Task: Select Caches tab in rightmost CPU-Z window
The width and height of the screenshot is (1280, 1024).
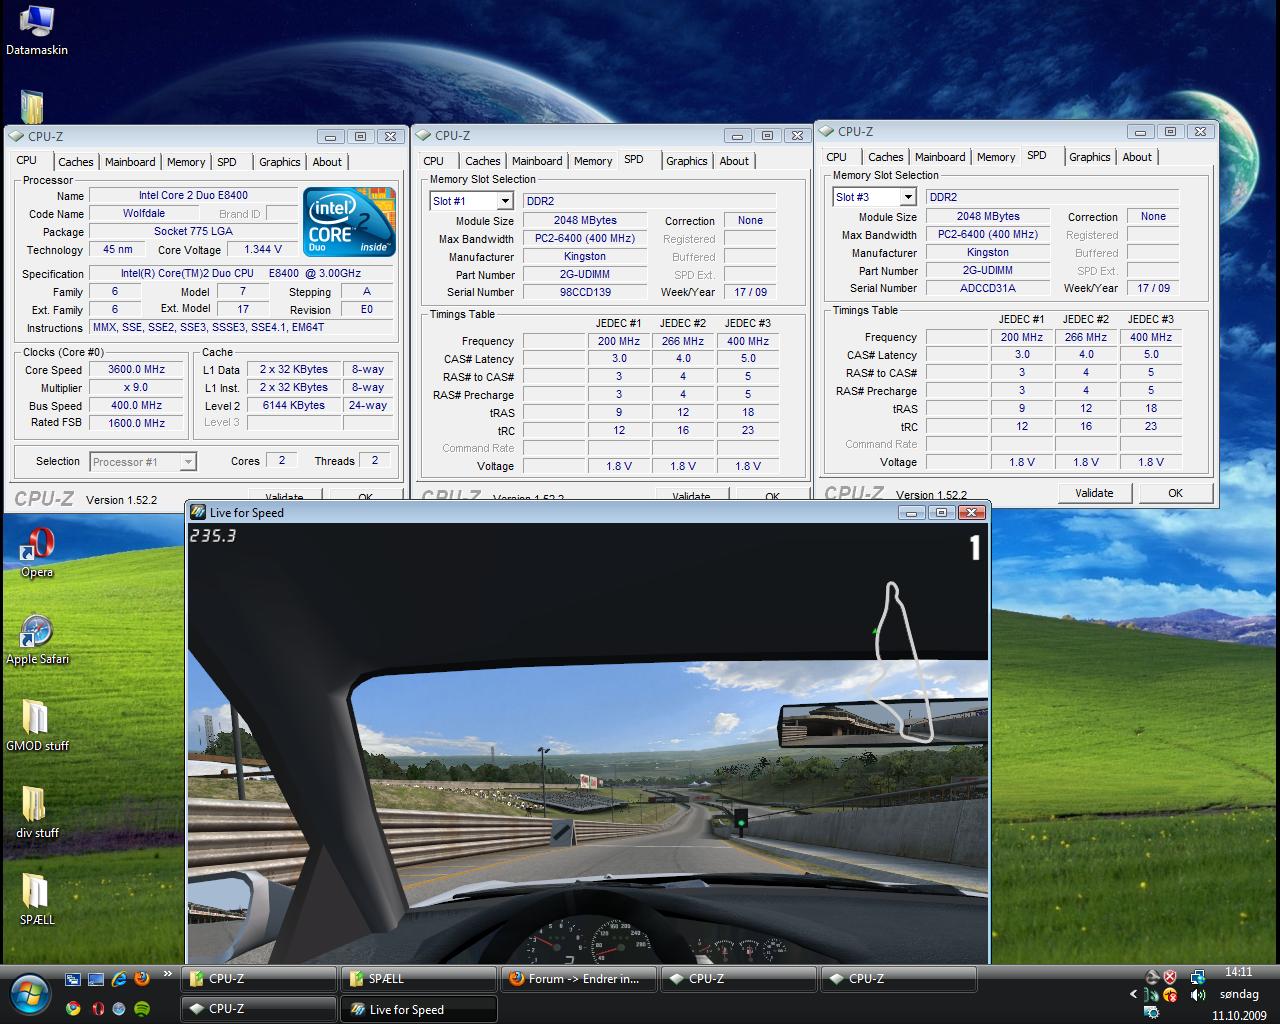Action: click(x=886, y=157)
